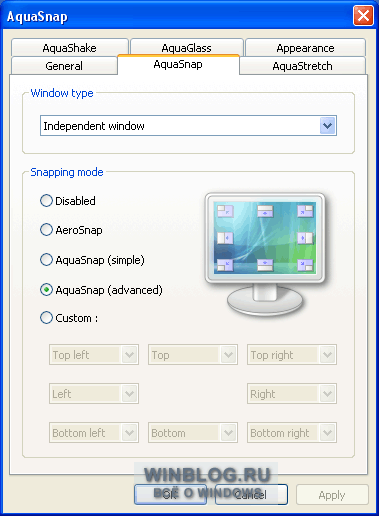Click the top-center snap icon on monitor preview

pyautogui.click(x=265, y=211)
